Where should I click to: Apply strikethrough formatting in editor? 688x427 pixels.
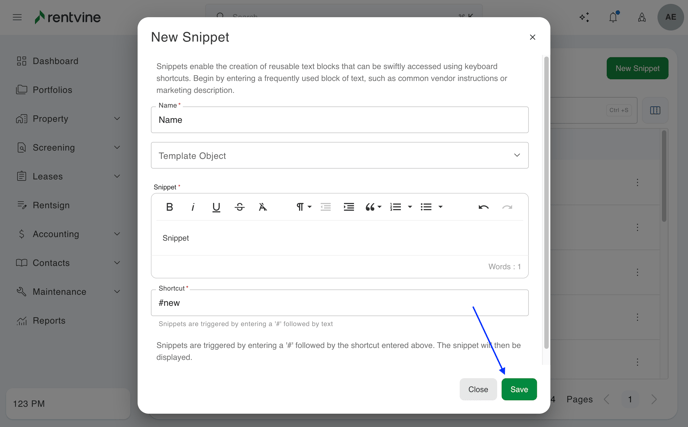click(239, 207)
